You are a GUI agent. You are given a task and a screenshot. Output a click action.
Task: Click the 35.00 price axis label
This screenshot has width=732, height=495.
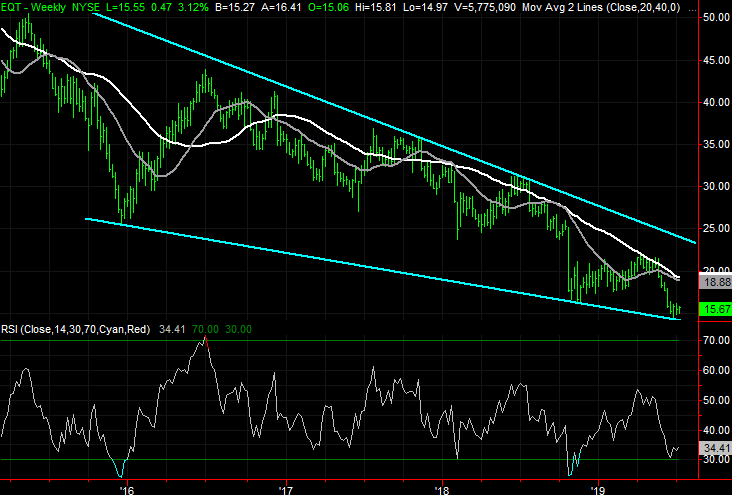(x=717, y=144)
